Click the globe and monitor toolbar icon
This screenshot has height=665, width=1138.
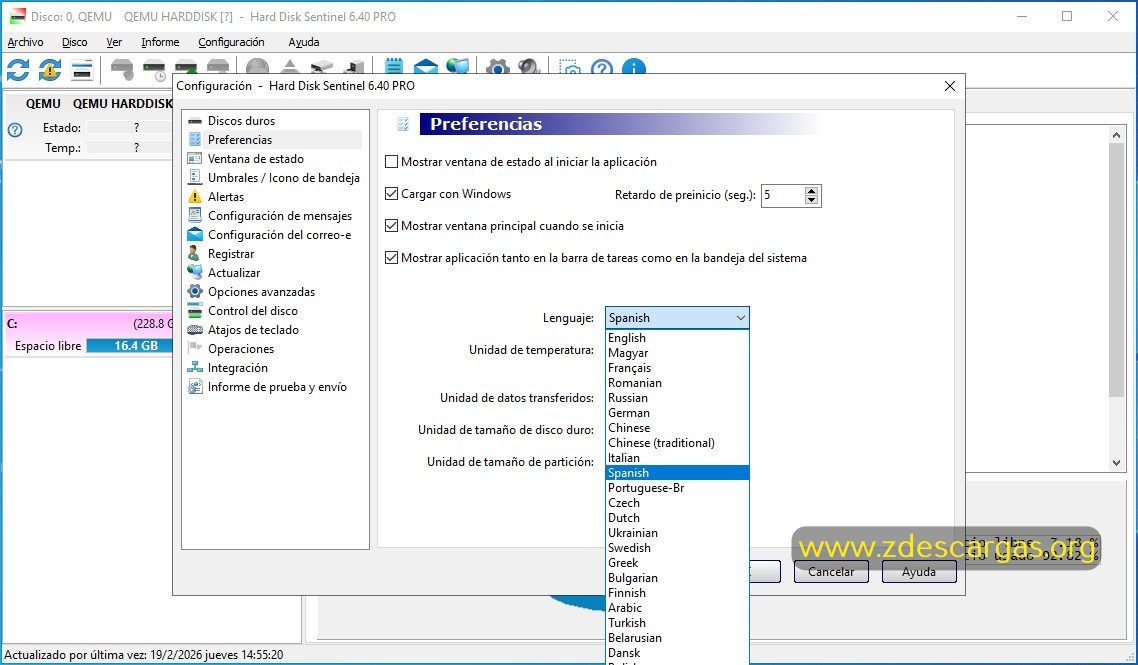(458, 66)
